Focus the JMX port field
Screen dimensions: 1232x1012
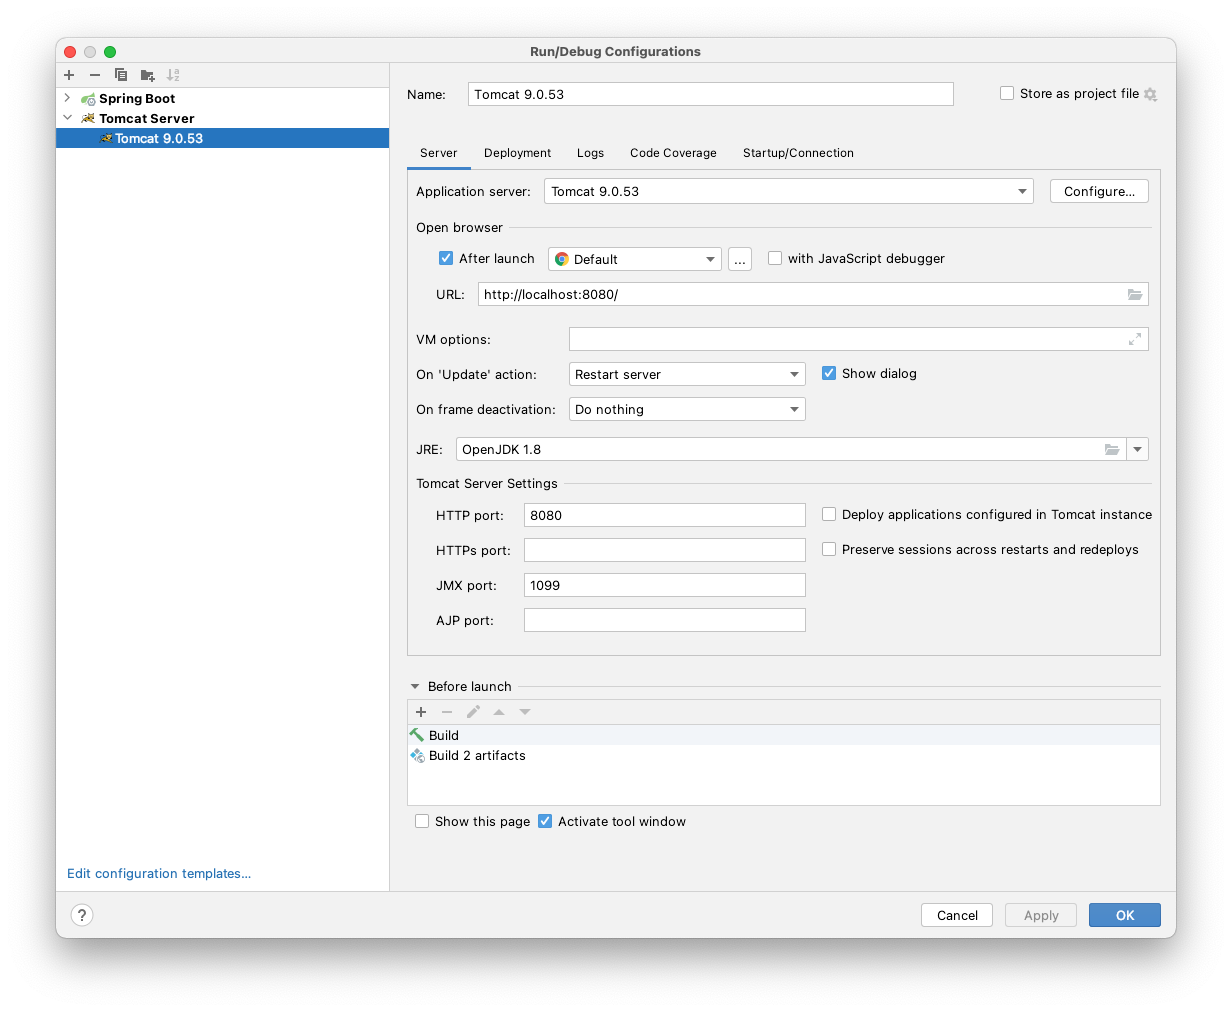665,585
